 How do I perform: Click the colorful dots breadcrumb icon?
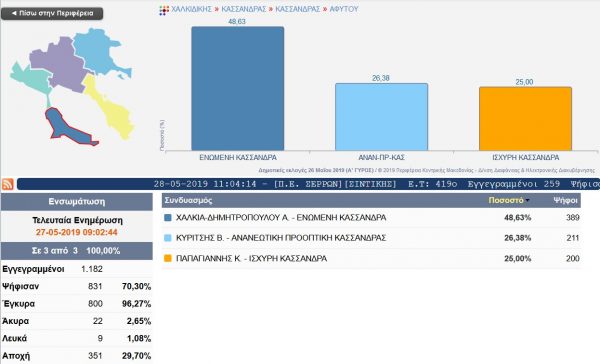(164, 10)
